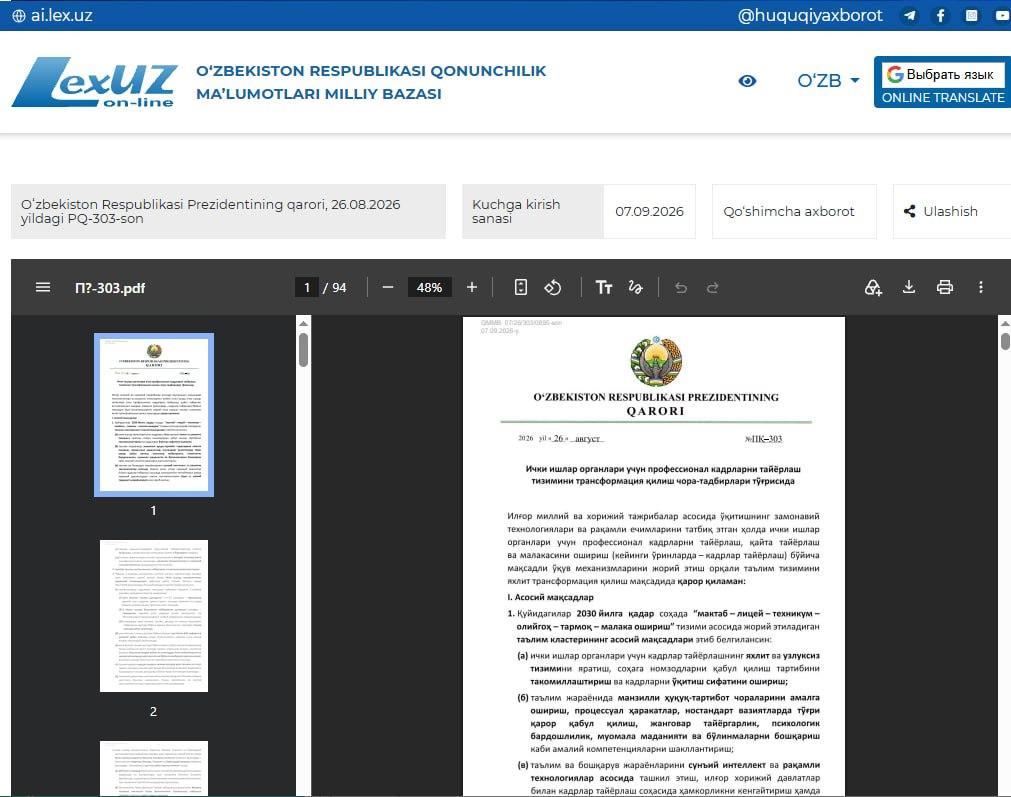Image resolution: width=1011 pixels, height=797 pixels.
Task: Click the page number input field
Action: pos(307,288)
